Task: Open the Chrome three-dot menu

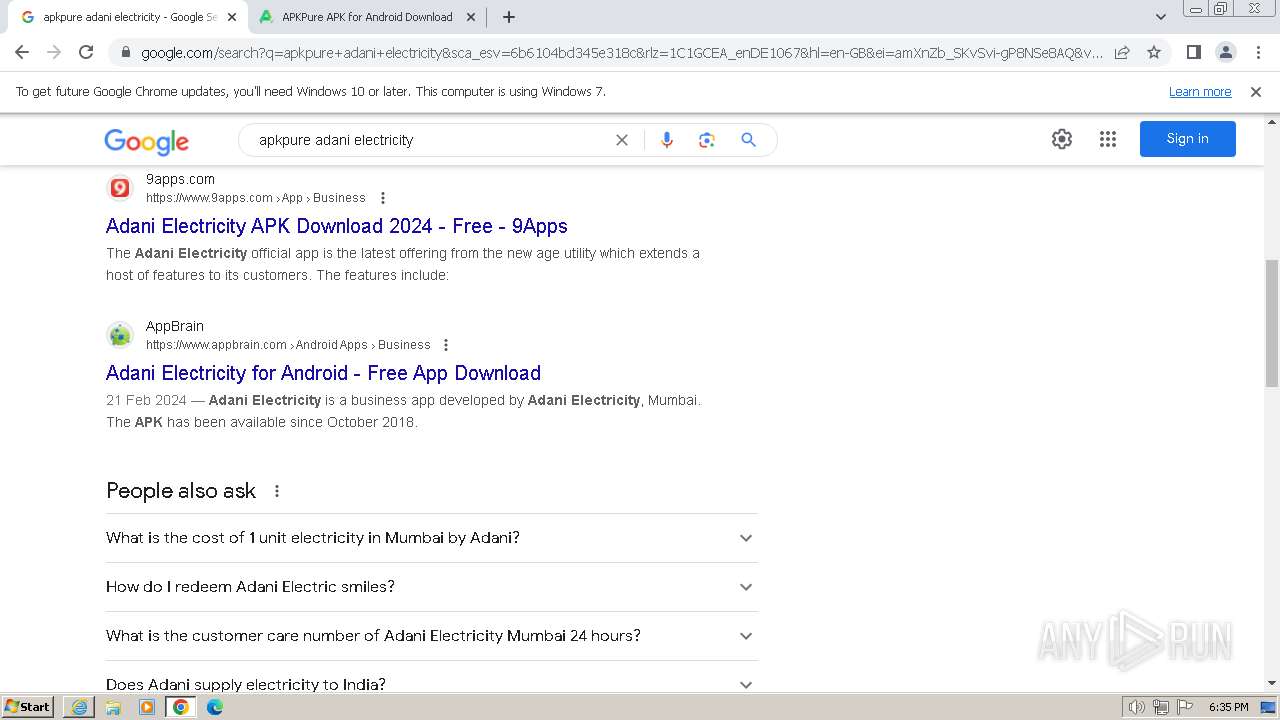Action: [1258, 52]
